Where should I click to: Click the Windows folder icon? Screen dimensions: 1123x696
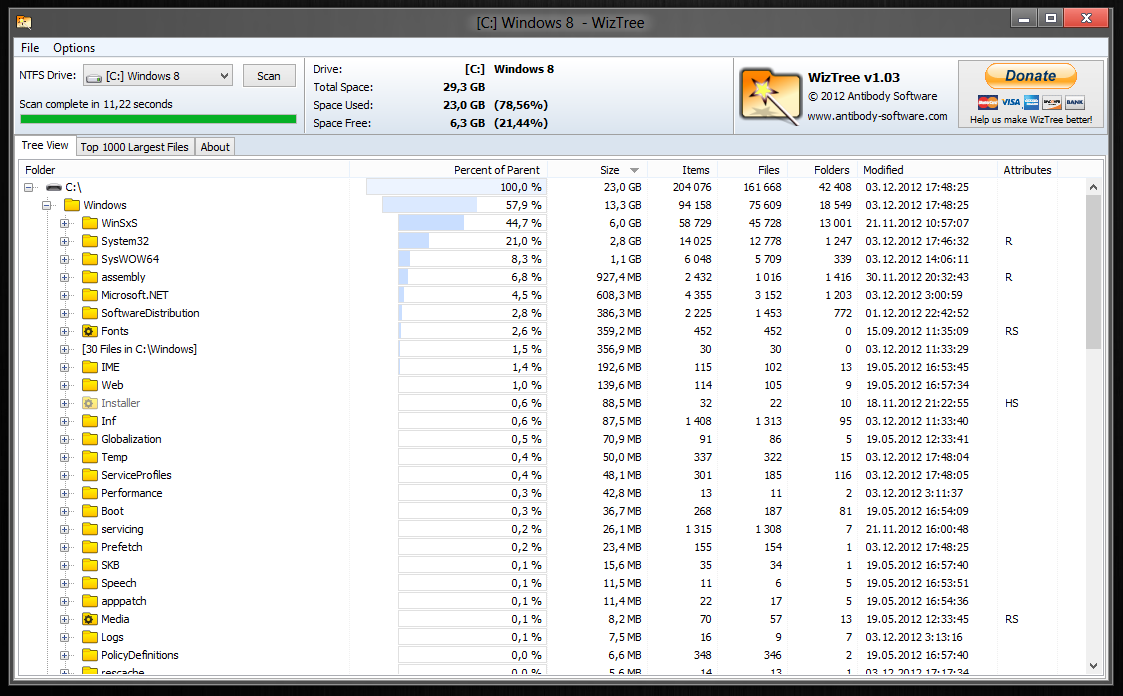pyautogui.click(x=72, y=206)
